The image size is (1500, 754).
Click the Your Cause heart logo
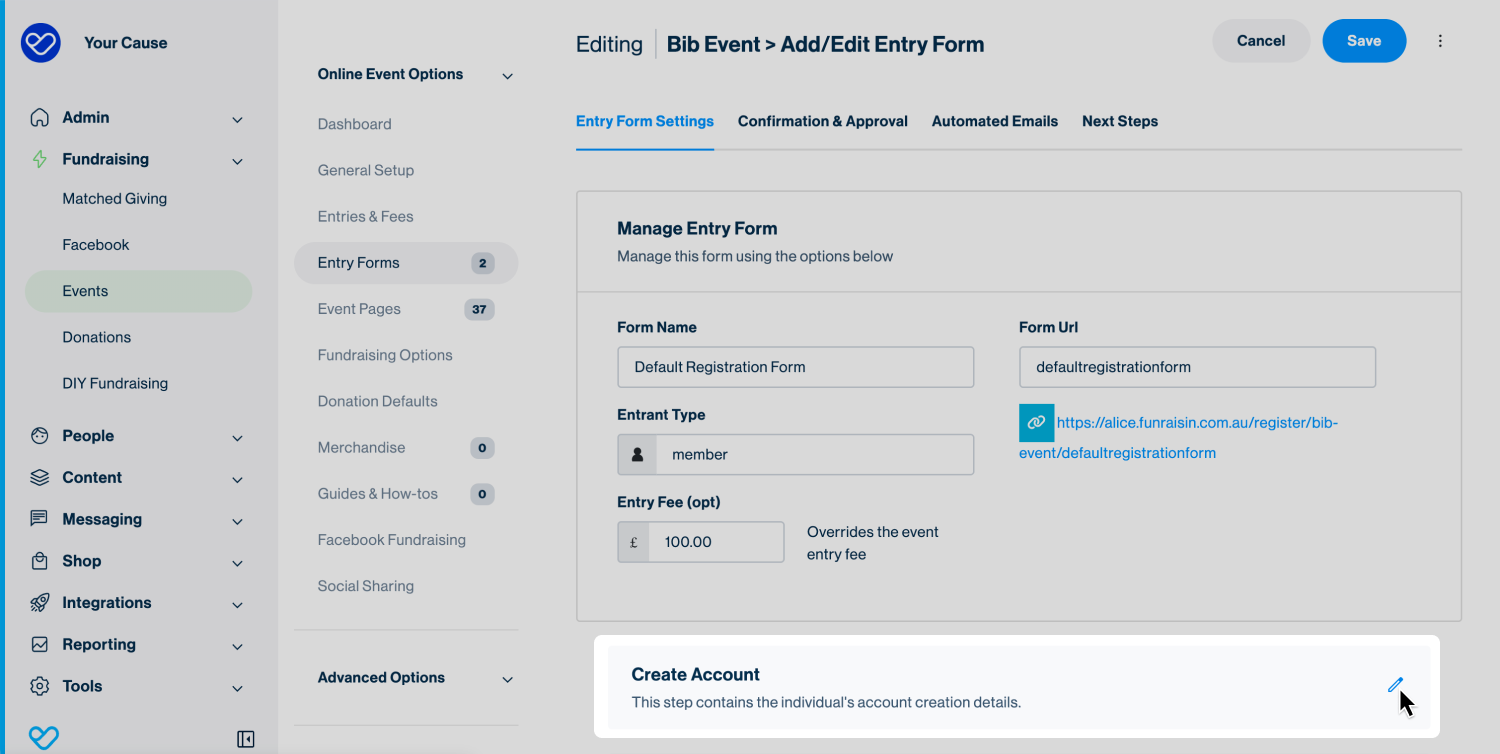tap(41, 43)
